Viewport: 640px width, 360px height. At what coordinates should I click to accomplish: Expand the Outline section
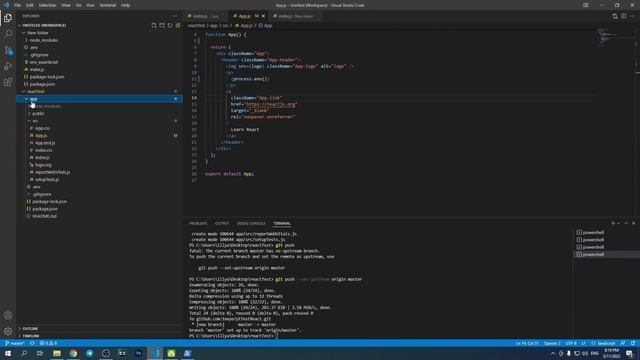27,329
